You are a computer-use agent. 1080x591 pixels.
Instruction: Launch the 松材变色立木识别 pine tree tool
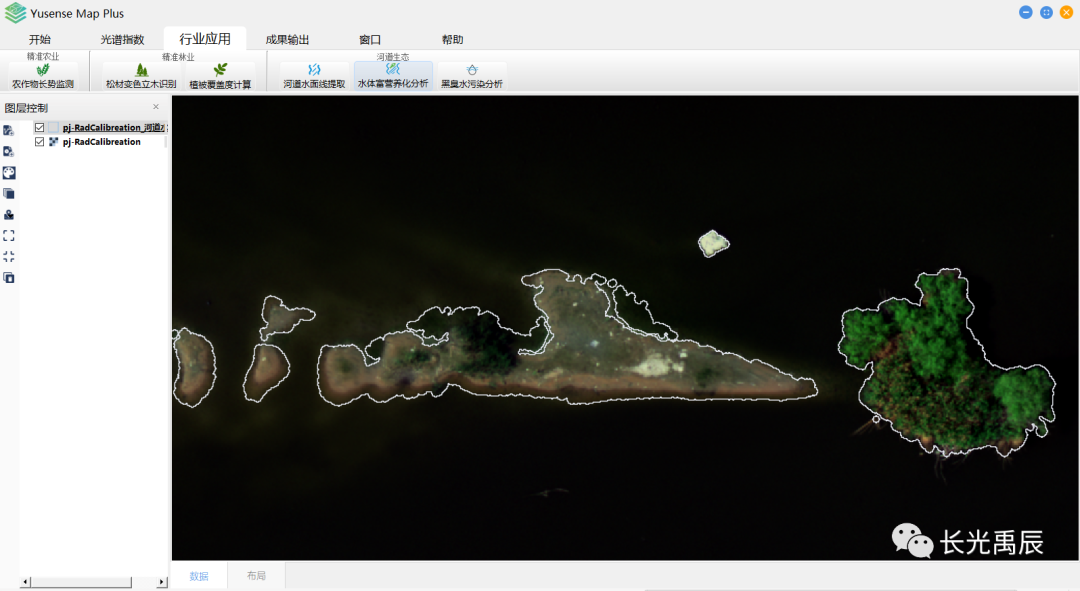[x=141, y=77]
